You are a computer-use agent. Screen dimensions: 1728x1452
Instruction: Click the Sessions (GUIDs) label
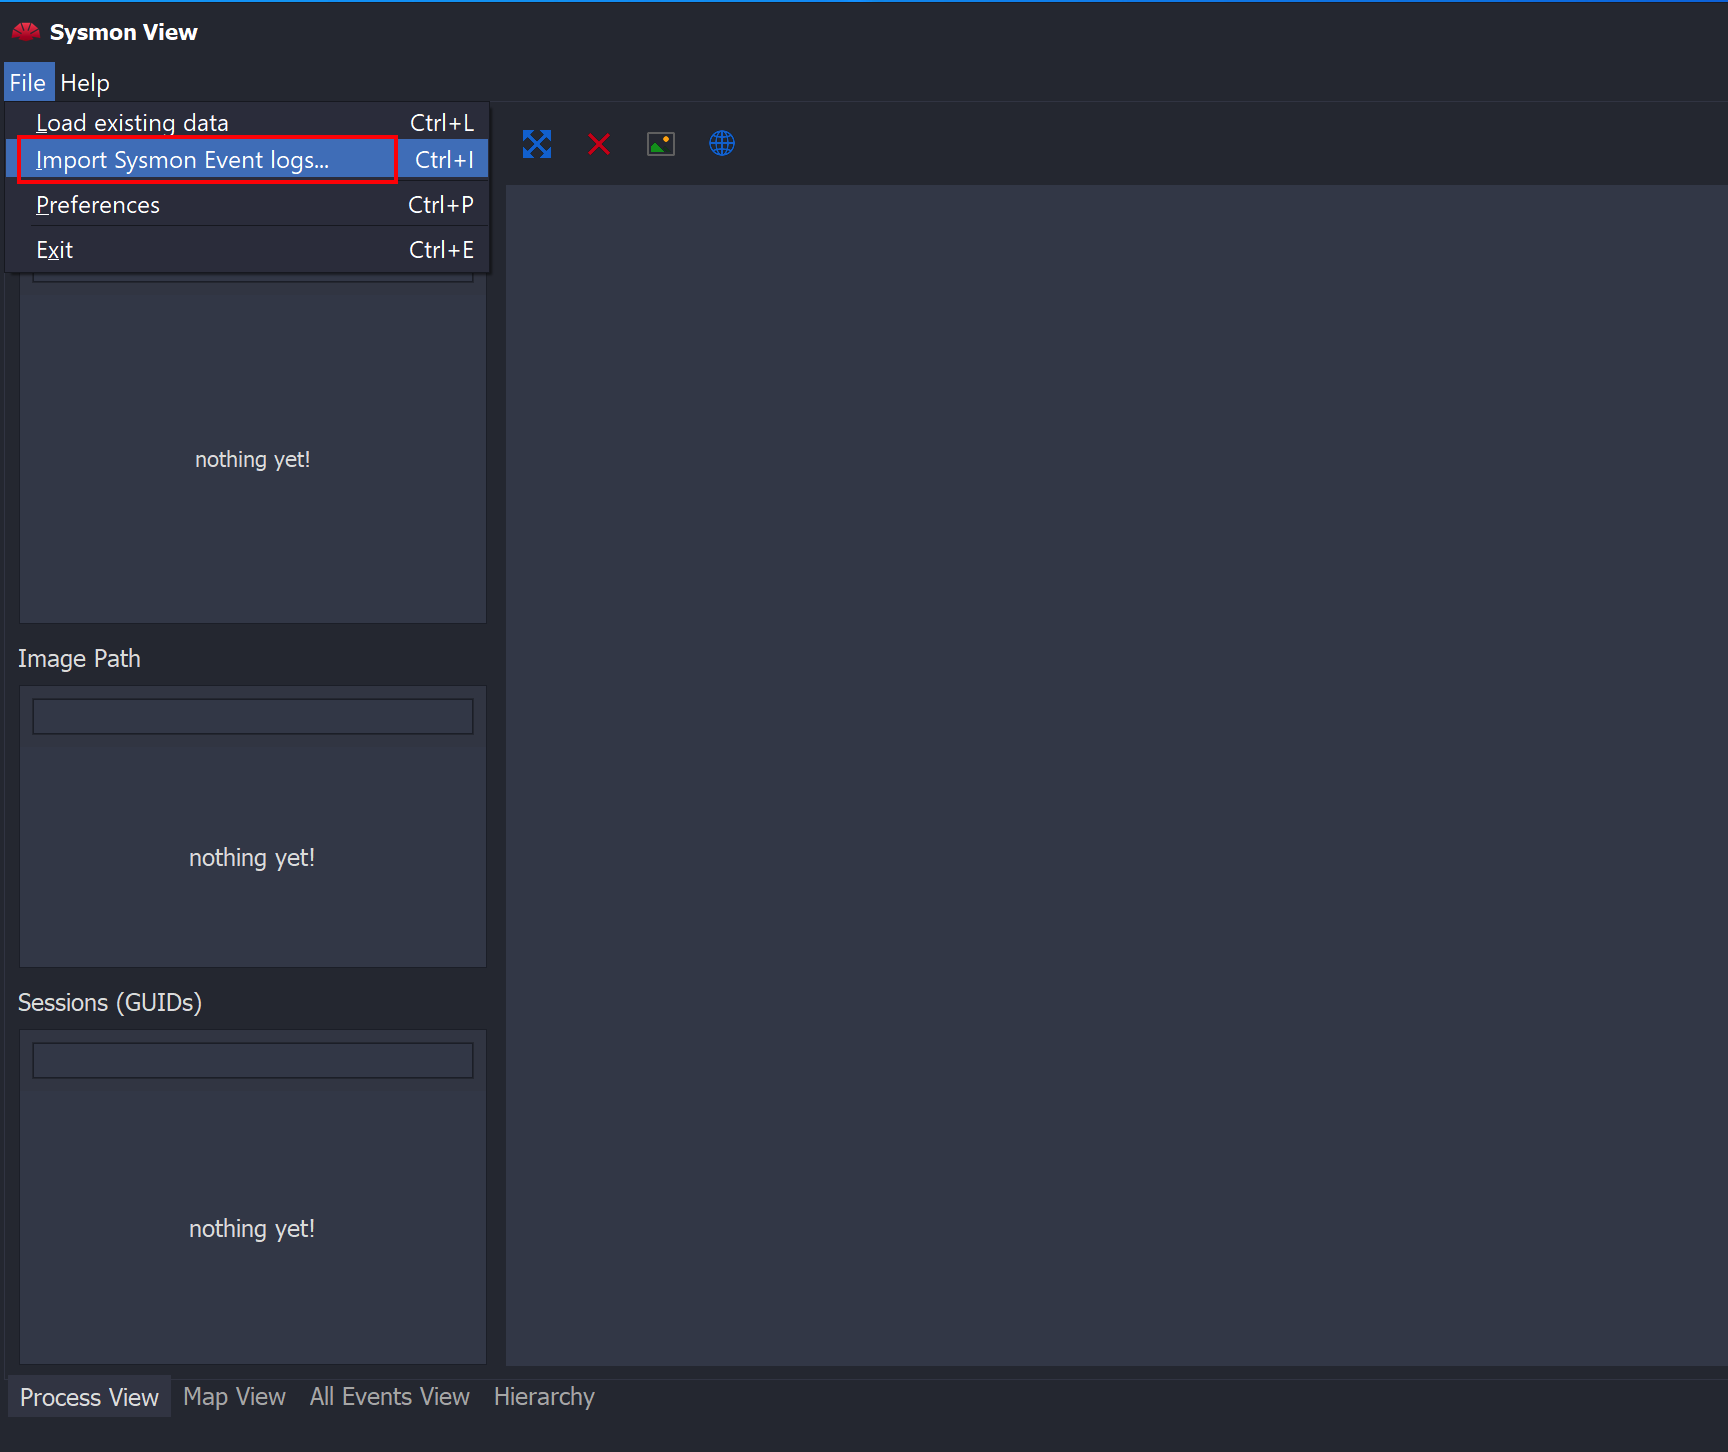[110, 1003]
